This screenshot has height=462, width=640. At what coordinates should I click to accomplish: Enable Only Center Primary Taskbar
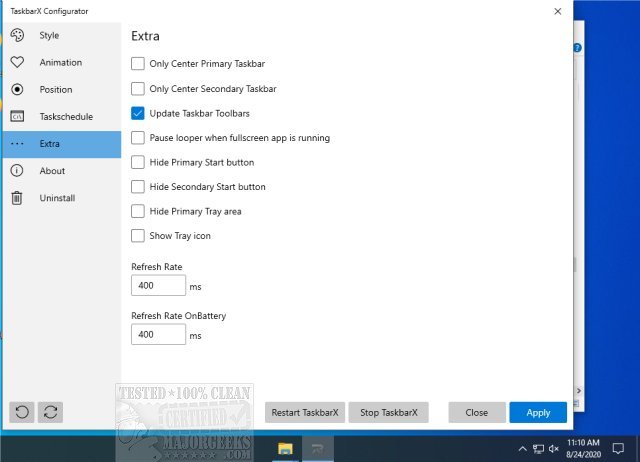[138, 64]
